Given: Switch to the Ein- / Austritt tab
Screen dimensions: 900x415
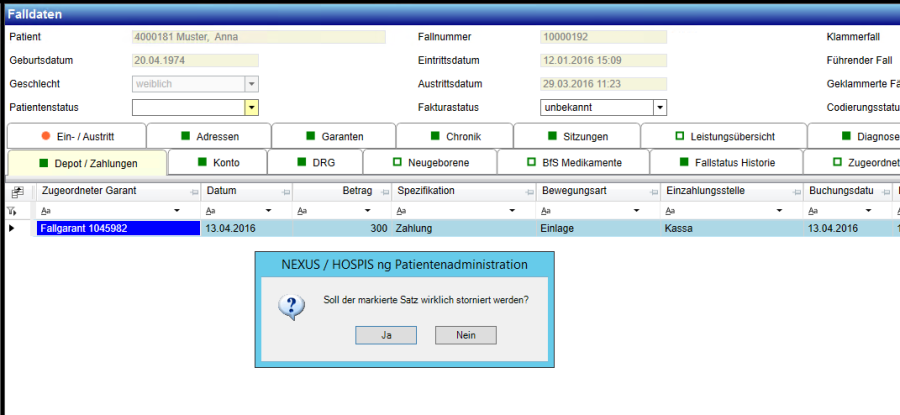Looking at the screenshot, I should tap(77, 137).
